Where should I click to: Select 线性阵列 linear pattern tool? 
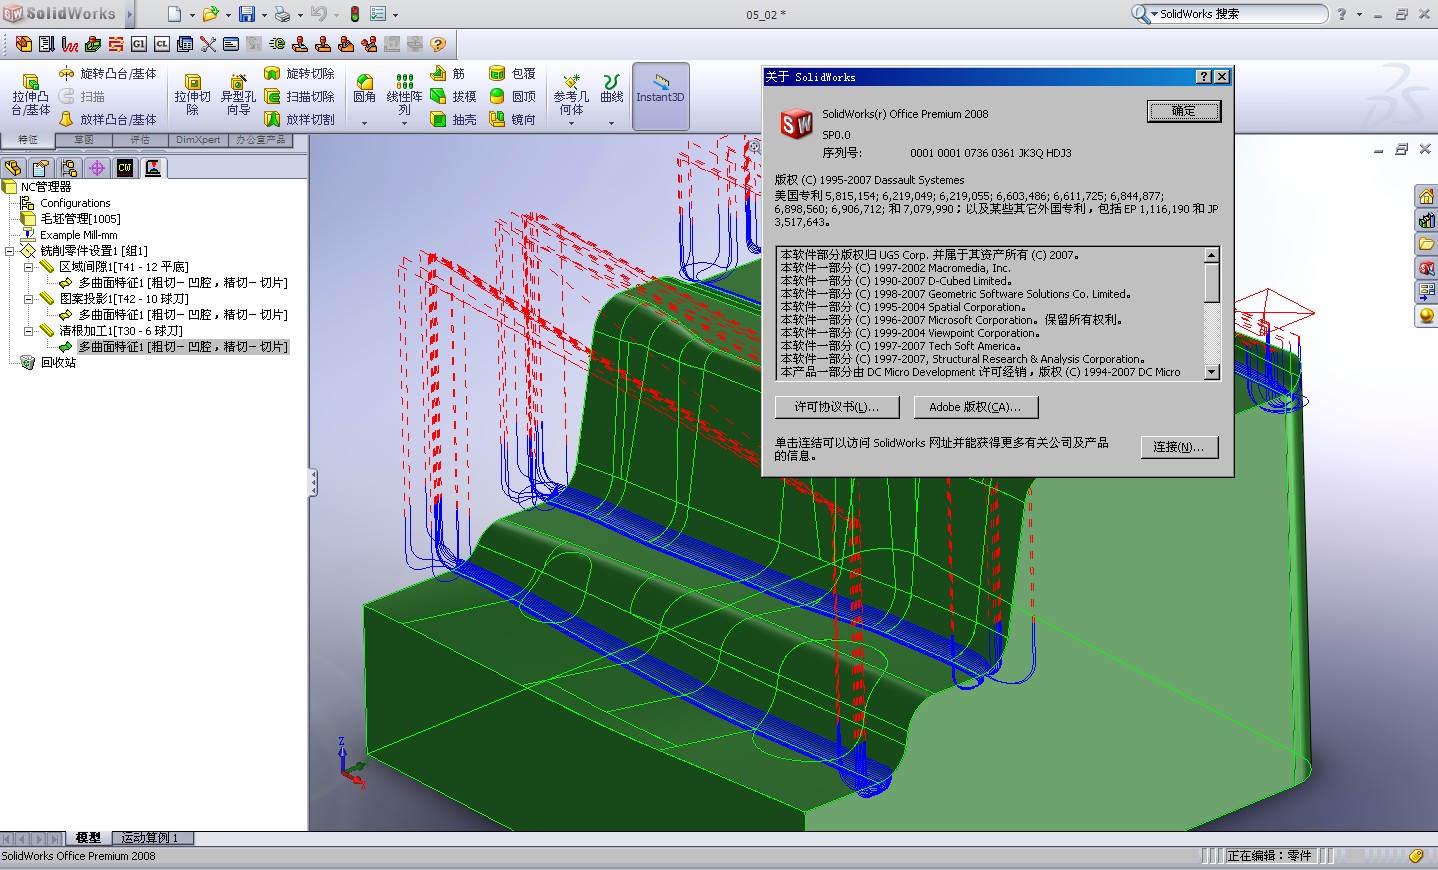click(x=404, y=94)
